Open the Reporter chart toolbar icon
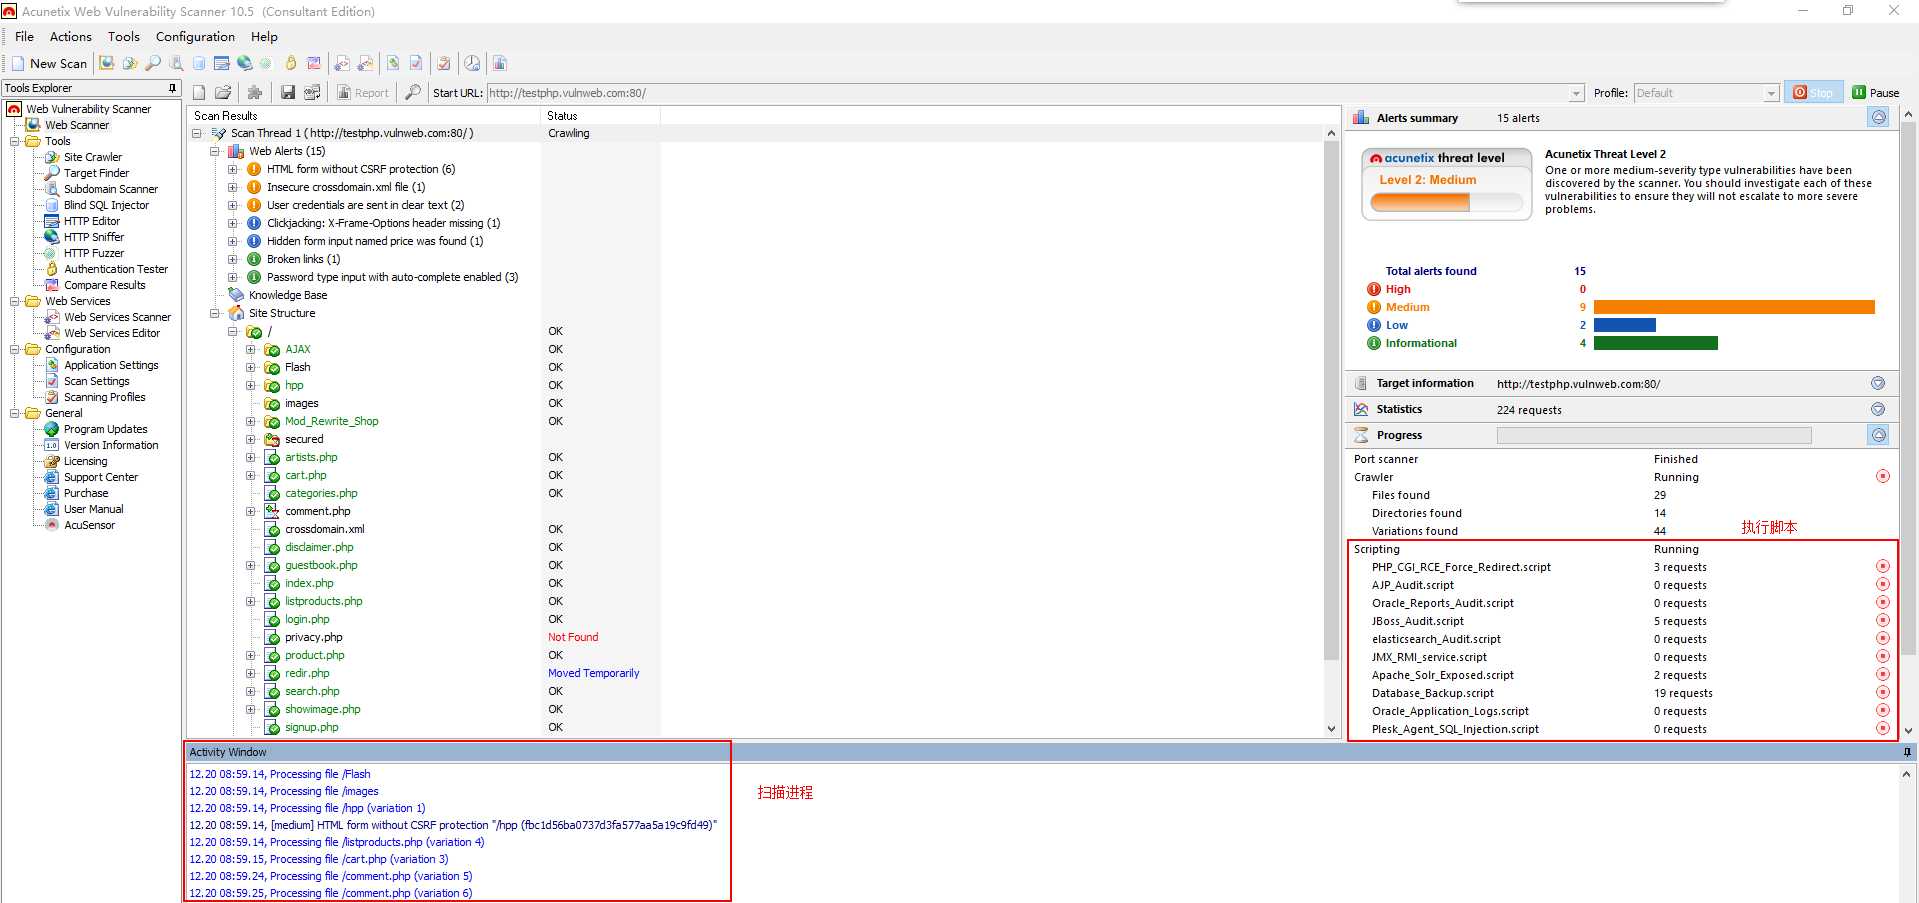Image resolution: width=1919 pixels, height=903 pixels. coord(500,63)
